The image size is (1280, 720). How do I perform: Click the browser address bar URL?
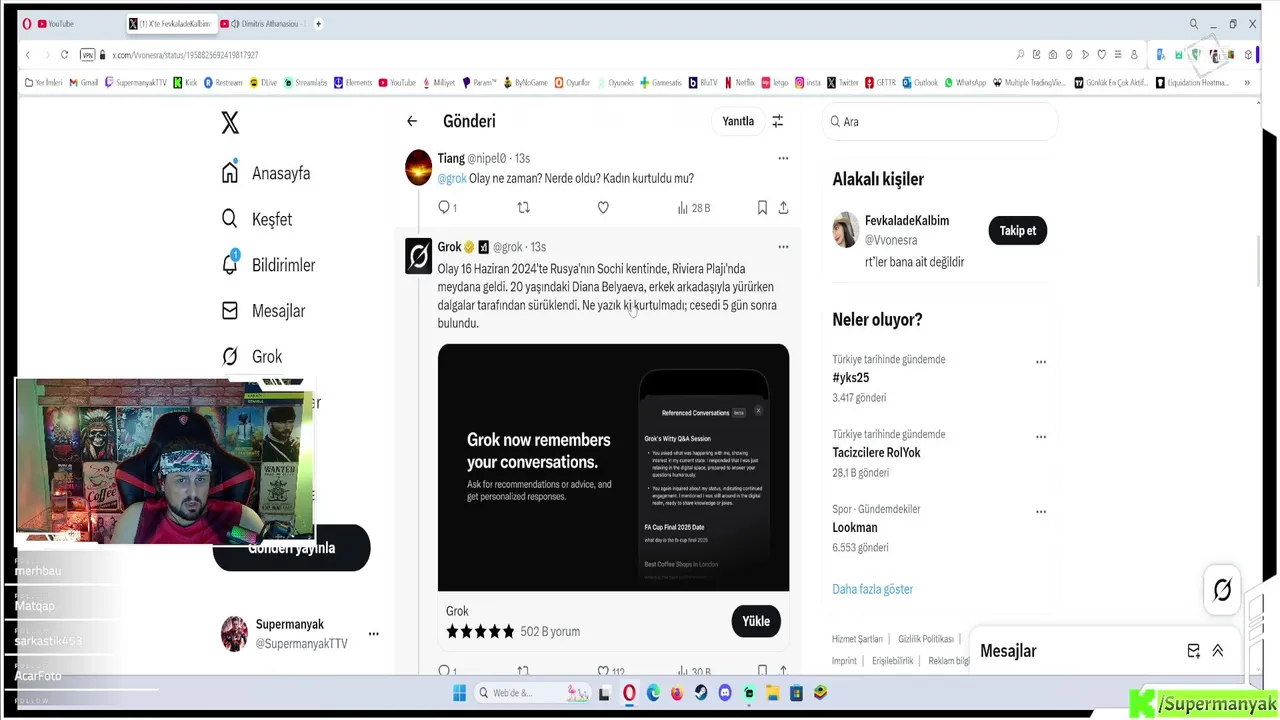[185, 55]
